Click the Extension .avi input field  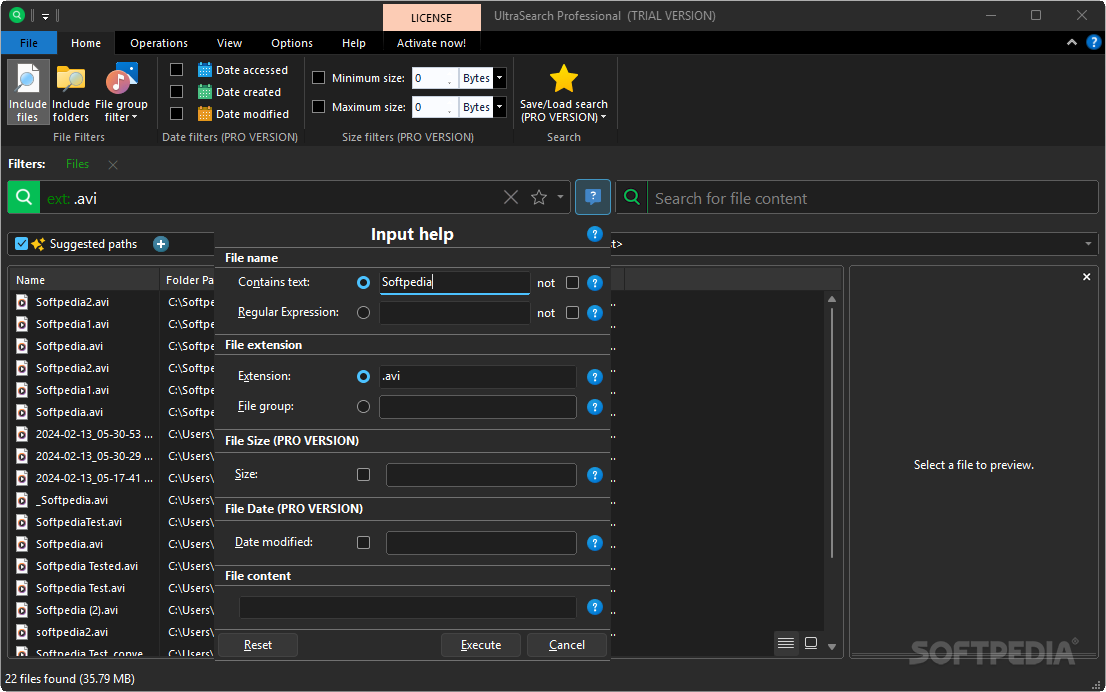coord(478,377)
